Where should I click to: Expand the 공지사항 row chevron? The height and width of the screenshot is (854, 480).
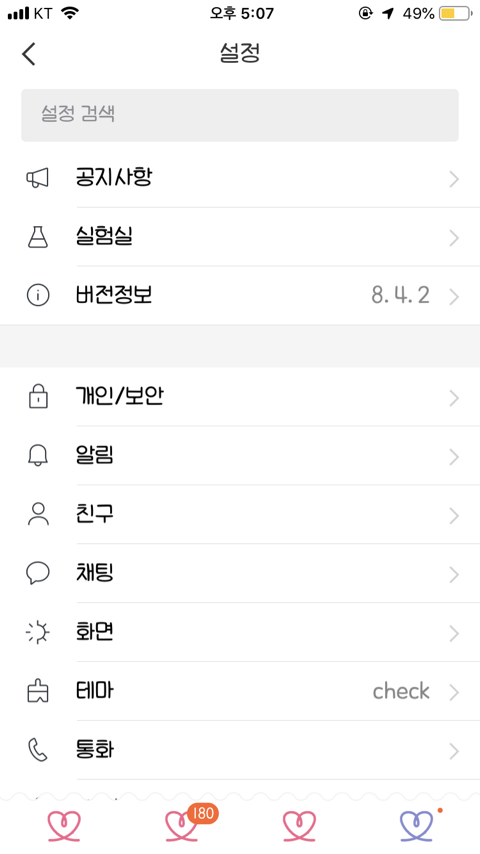pos(454,179)
